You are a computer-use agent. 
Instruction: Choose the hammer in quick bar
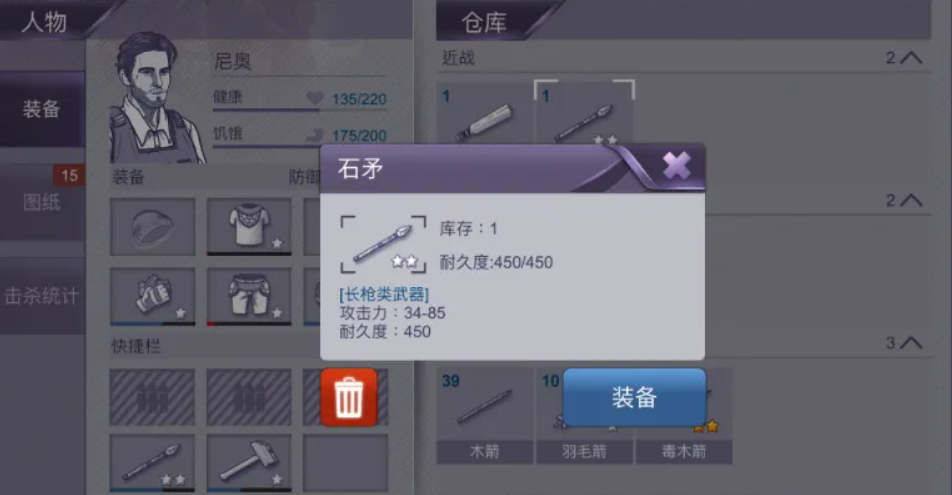coord(249,463)
